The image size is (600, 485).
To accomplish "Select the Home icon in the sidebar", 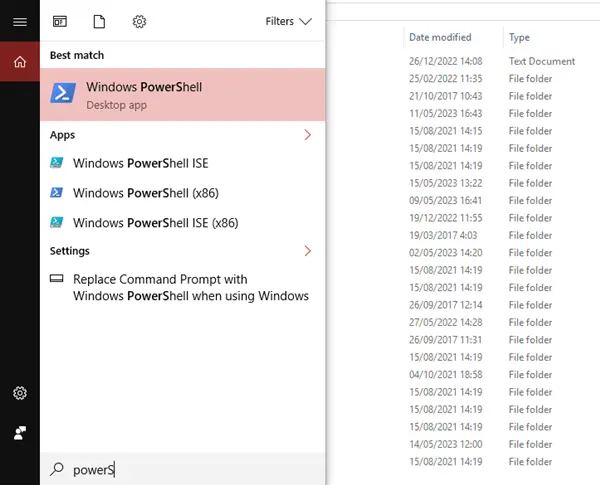I will click(x=20, y=62).
